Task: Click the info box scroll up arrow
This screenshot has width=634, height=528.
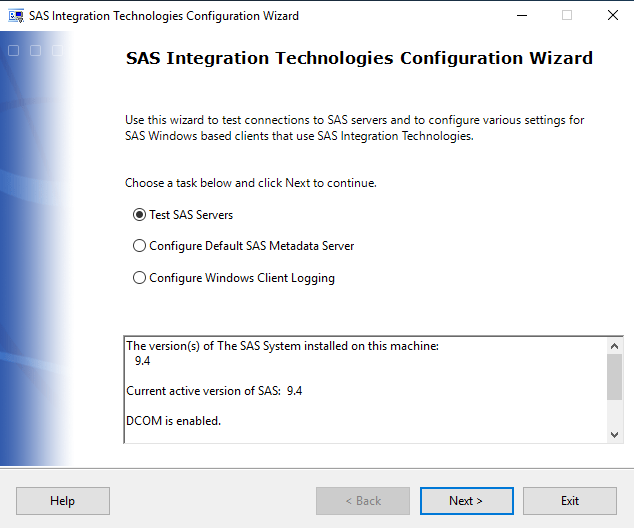Action: click(615, 345)
